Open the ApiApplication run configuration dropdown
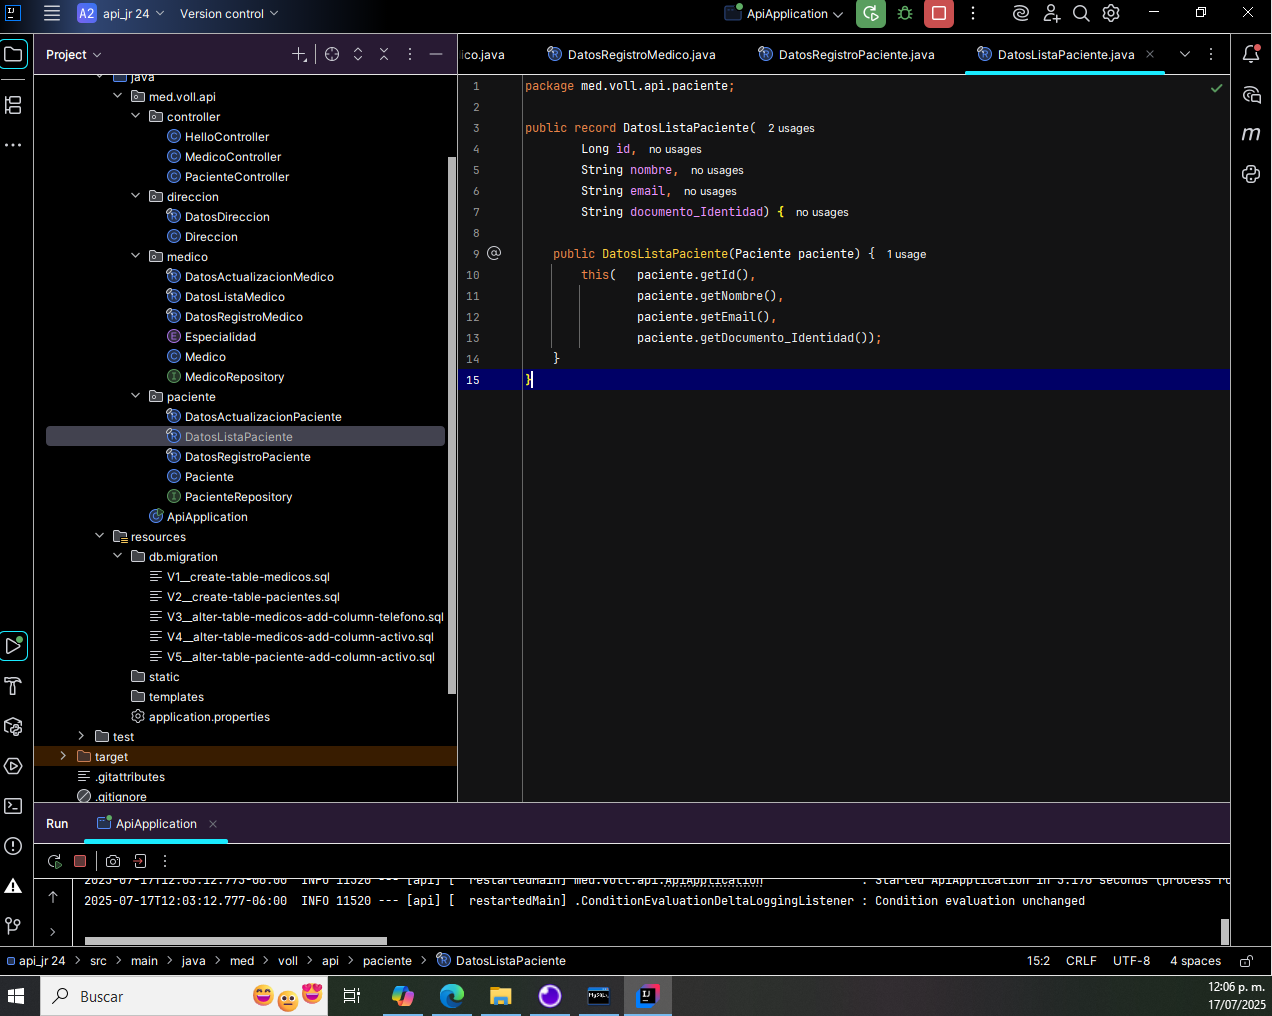 coord(784,13)
